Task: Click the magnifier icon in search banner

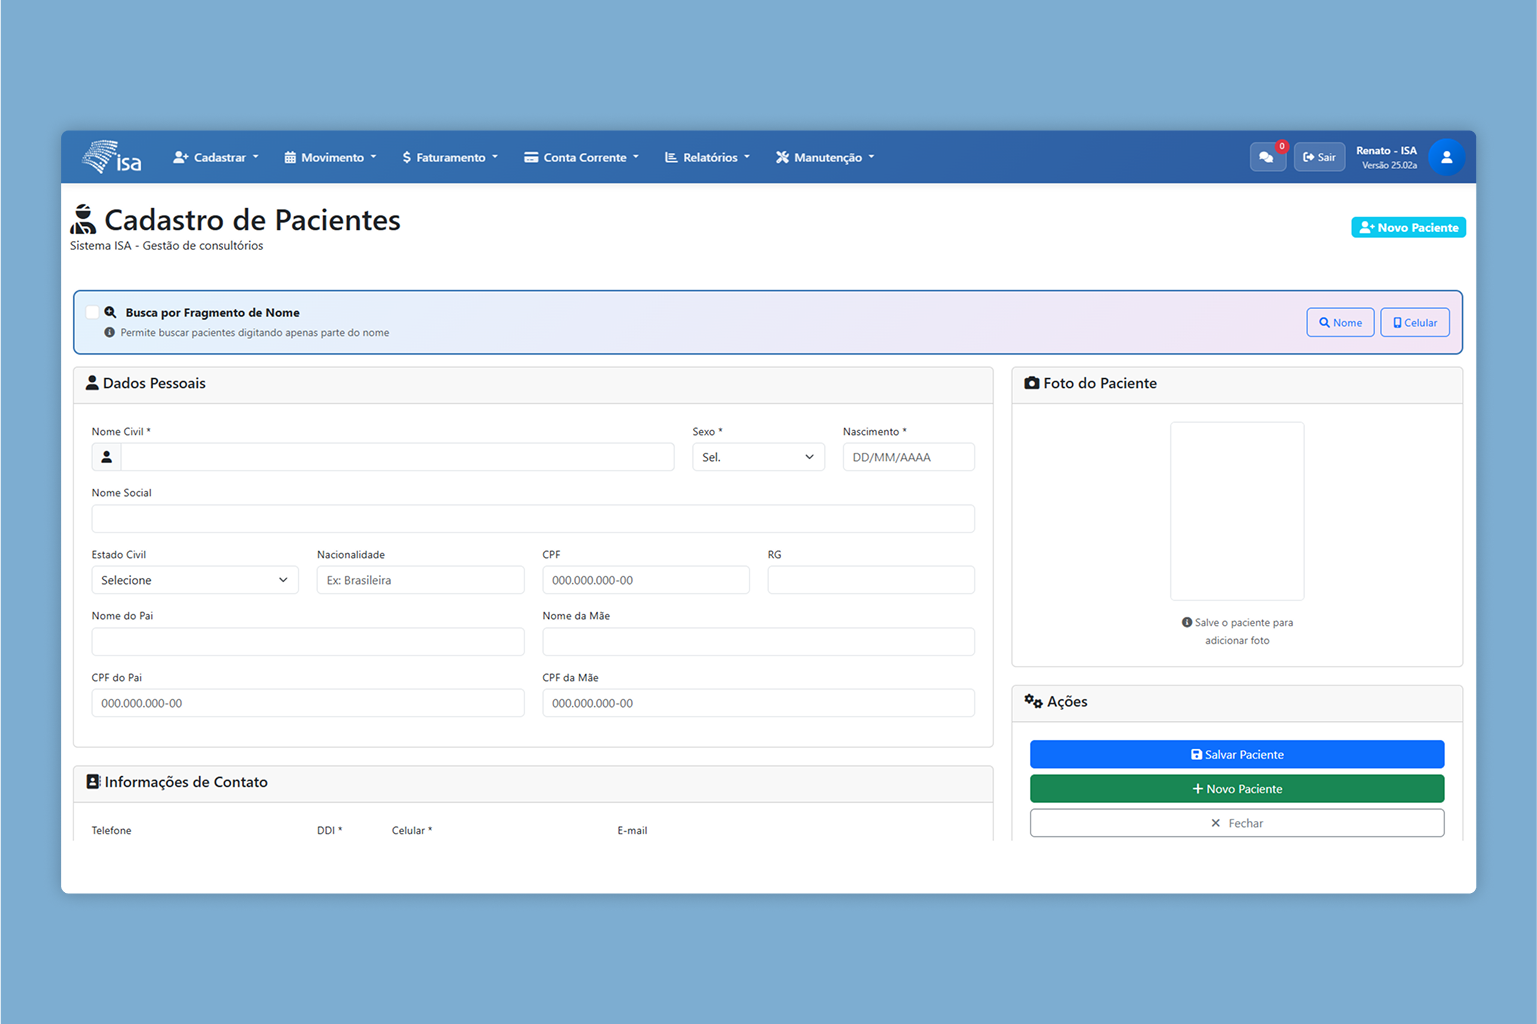Action: [111, 312]
